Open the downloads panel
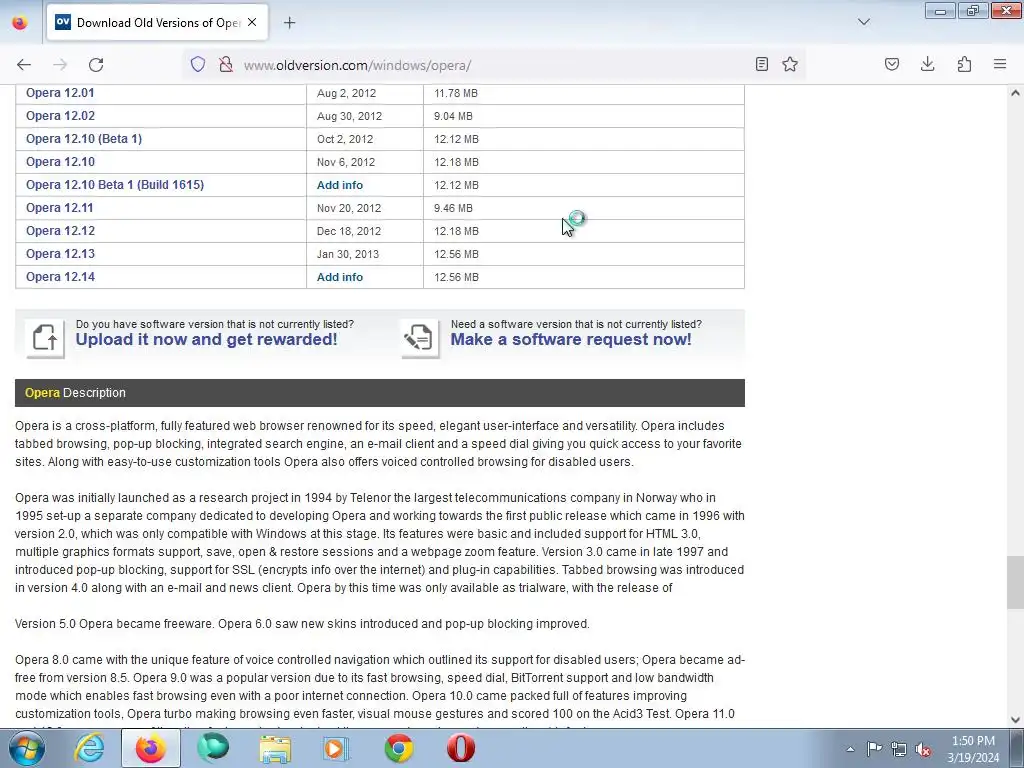The height and width of the screenshot is (768, 1024). (927, 64)
